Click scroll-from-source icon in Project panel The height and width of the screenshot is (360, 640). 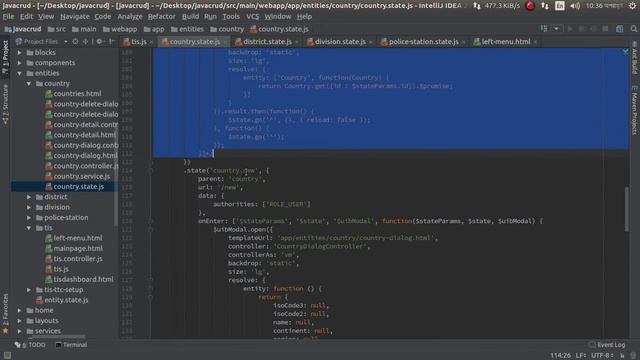coord(76,42)
